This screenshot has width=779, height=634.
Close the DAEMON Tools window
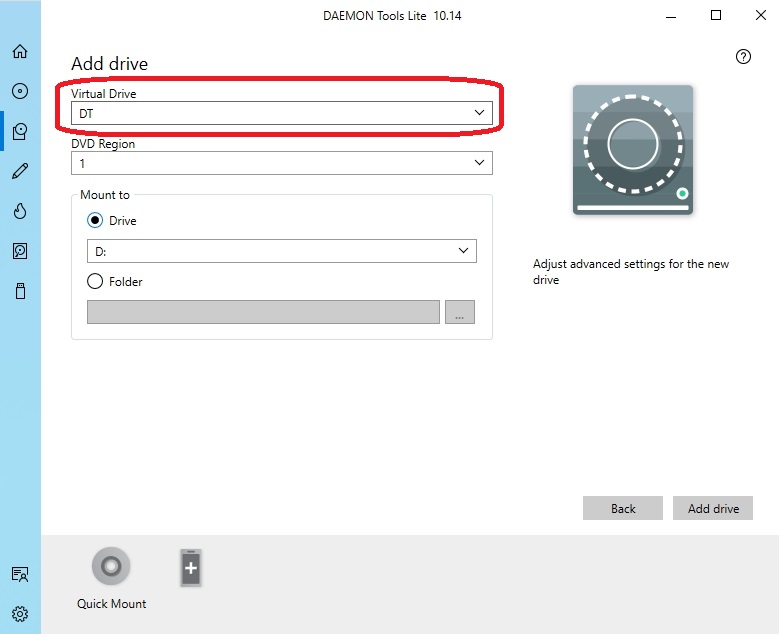click(x=761, y=15)
